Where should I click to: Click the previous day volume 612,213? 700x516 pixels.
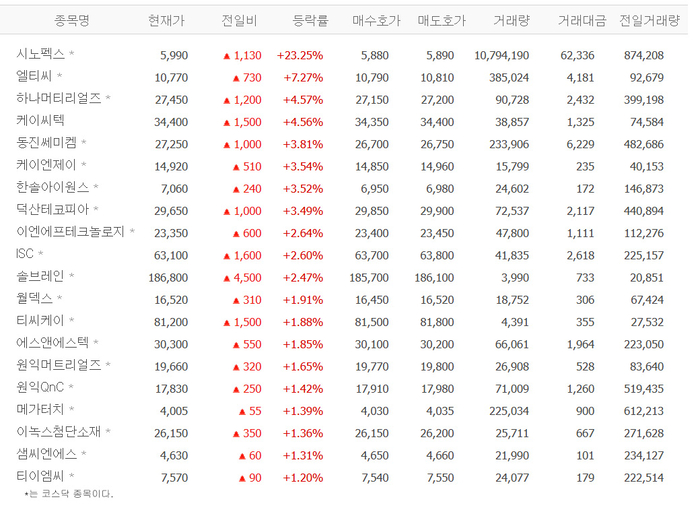[644, 411]
